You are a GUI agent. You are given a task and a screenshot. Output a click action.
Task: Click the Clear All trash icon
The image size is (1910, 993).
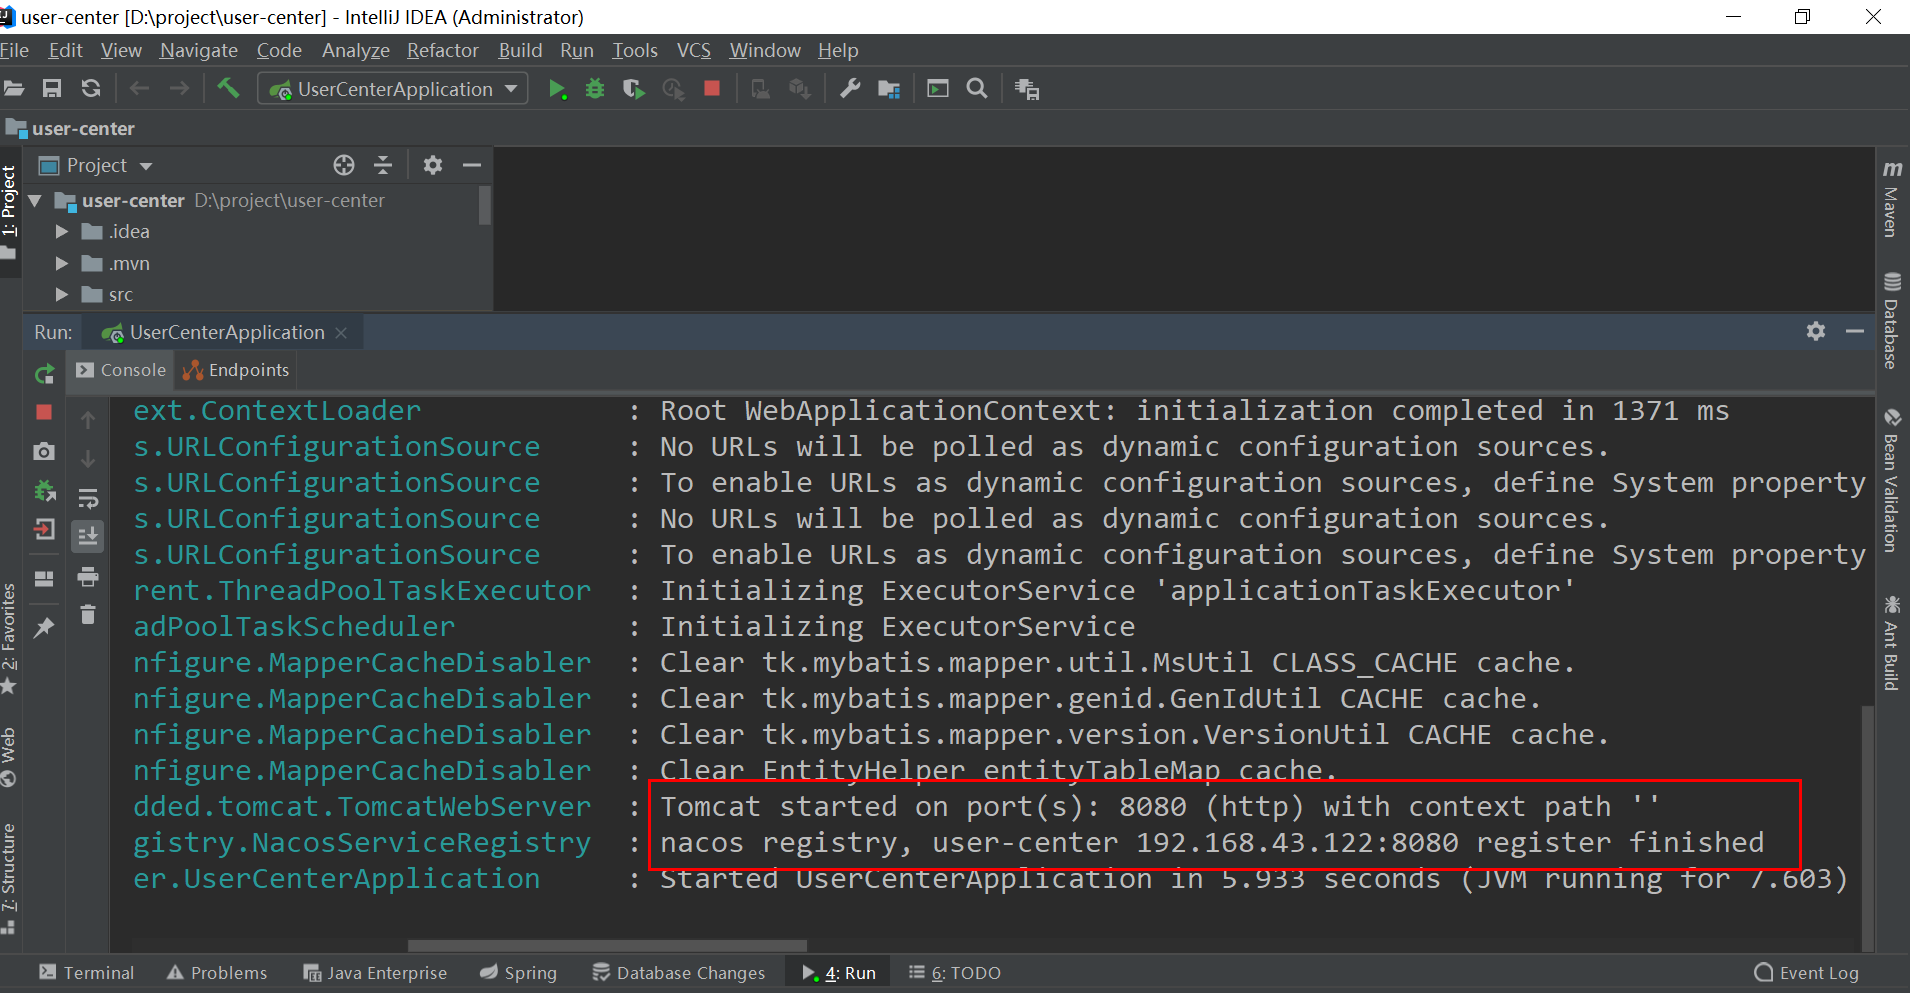[x=88, y=614]
